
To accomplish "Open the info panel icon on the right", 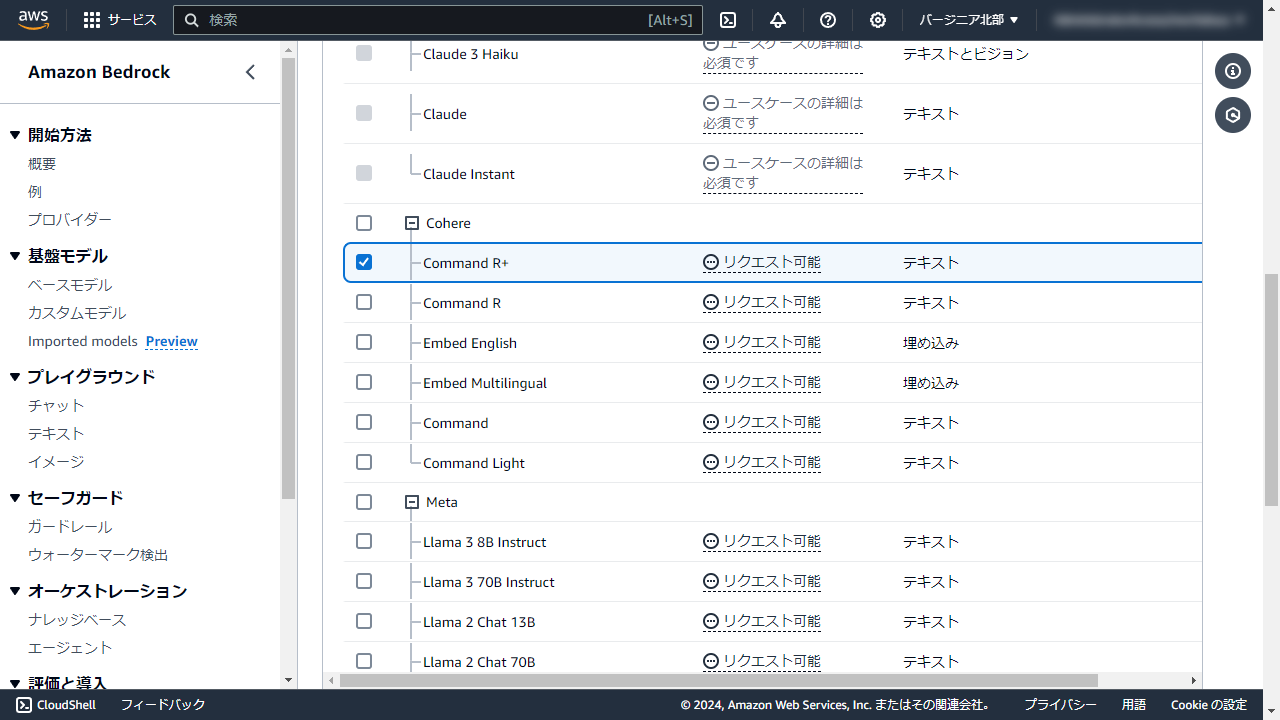I will tap(1233, 71).
